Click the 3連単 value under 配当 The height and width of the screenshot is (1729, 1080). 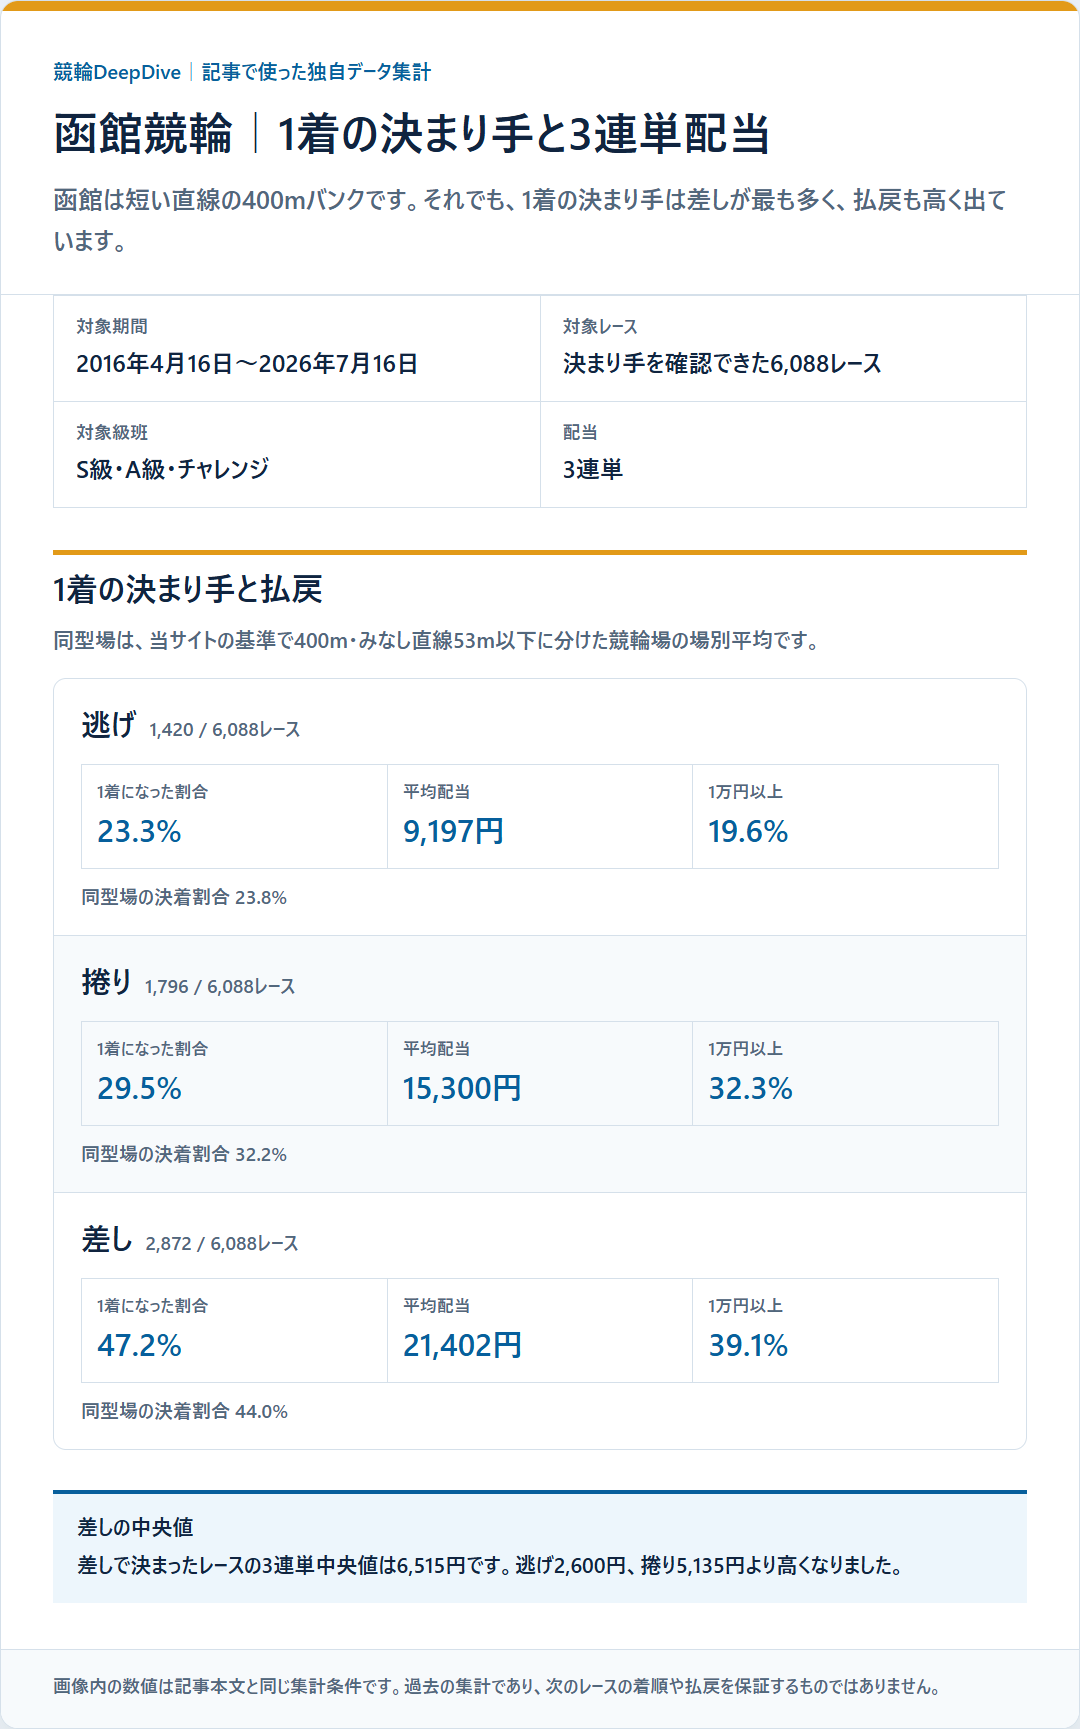593,469
